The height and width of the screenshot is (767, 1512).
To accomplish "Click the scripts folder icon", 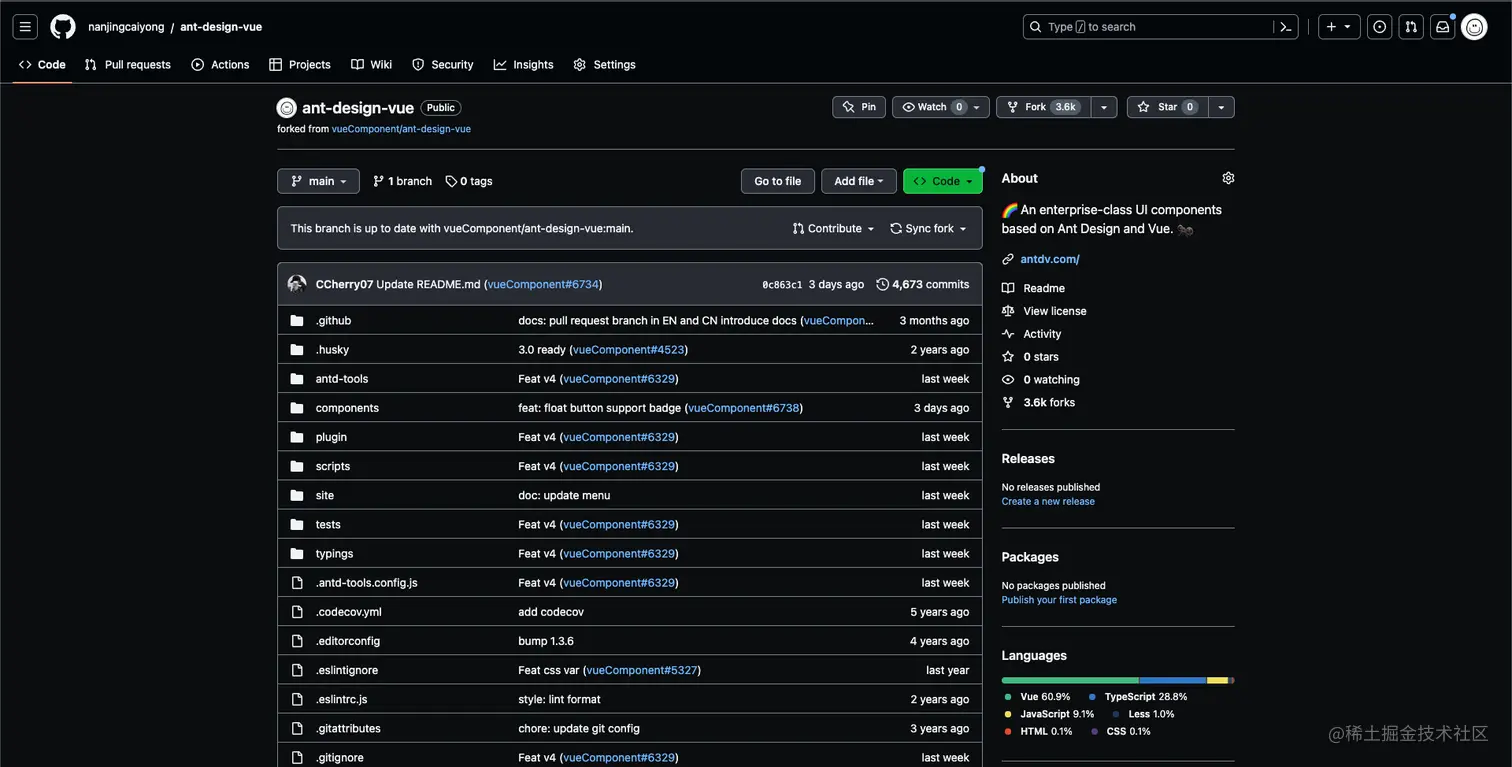I will click(x=297, y=466).
